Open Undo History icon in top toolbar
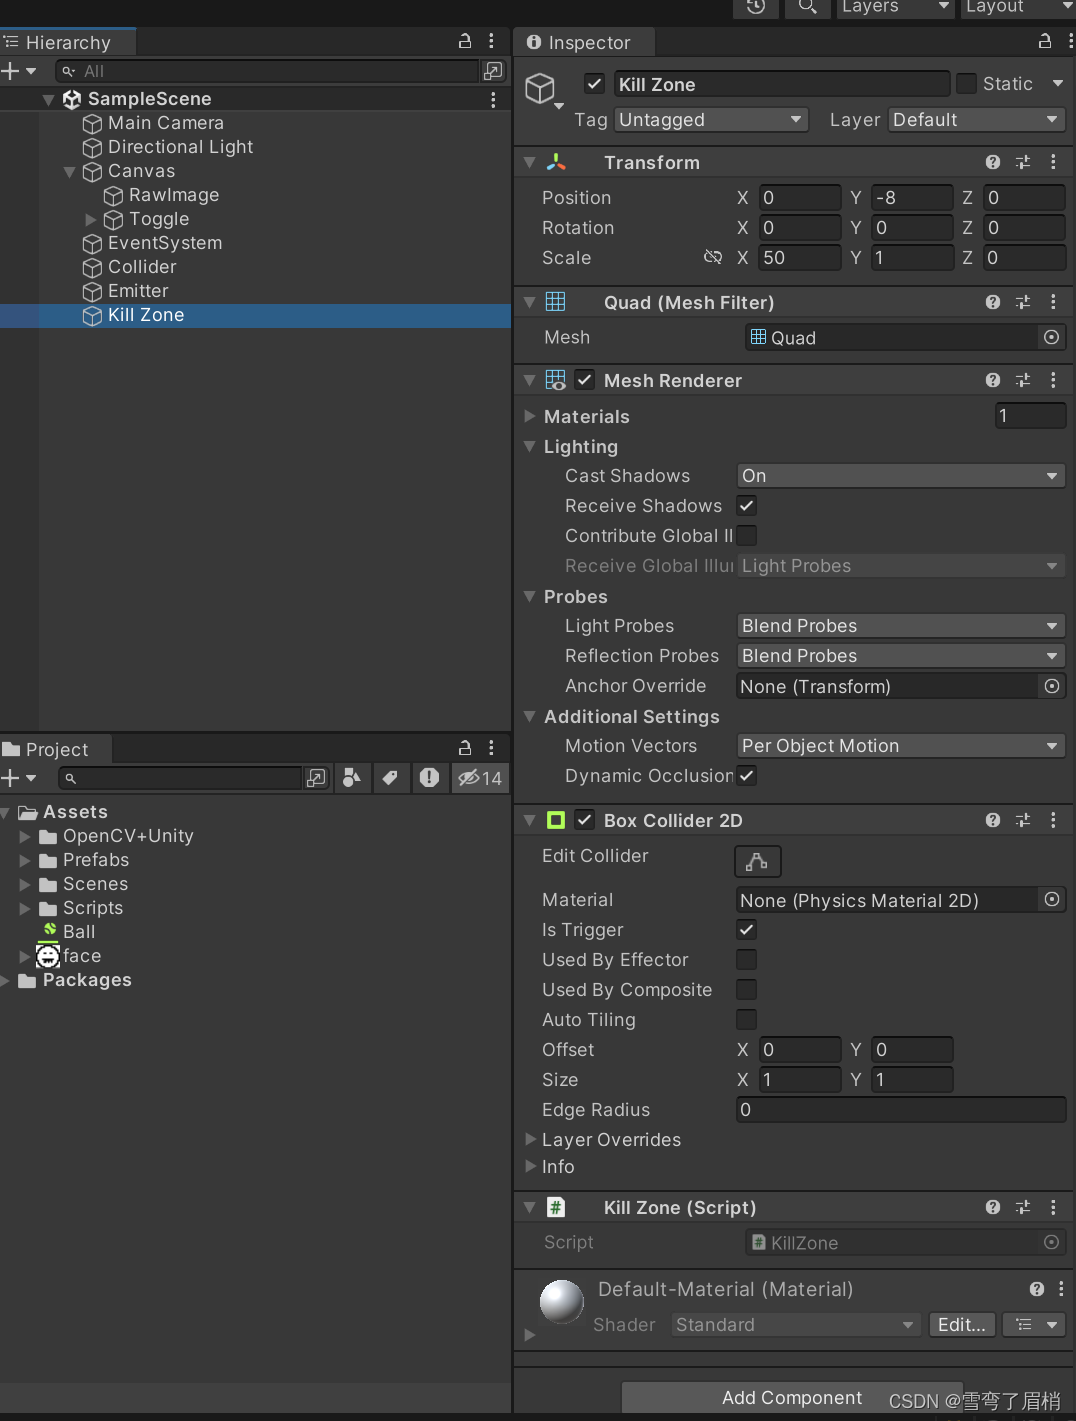This screenshot has width=1076, height=1421. (756, 7)
